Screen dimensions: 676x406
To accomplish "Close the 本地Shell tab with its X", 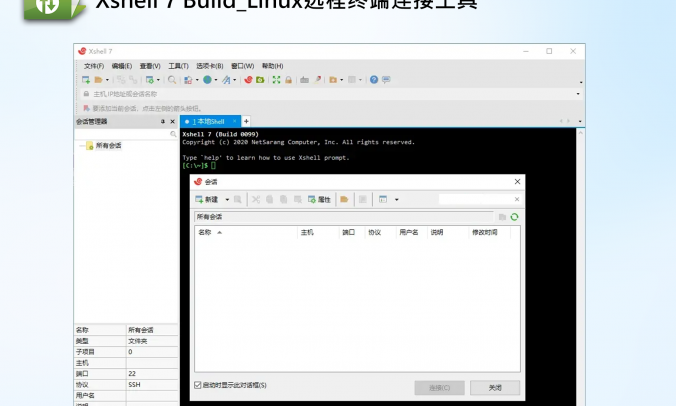I will (235, 122).
